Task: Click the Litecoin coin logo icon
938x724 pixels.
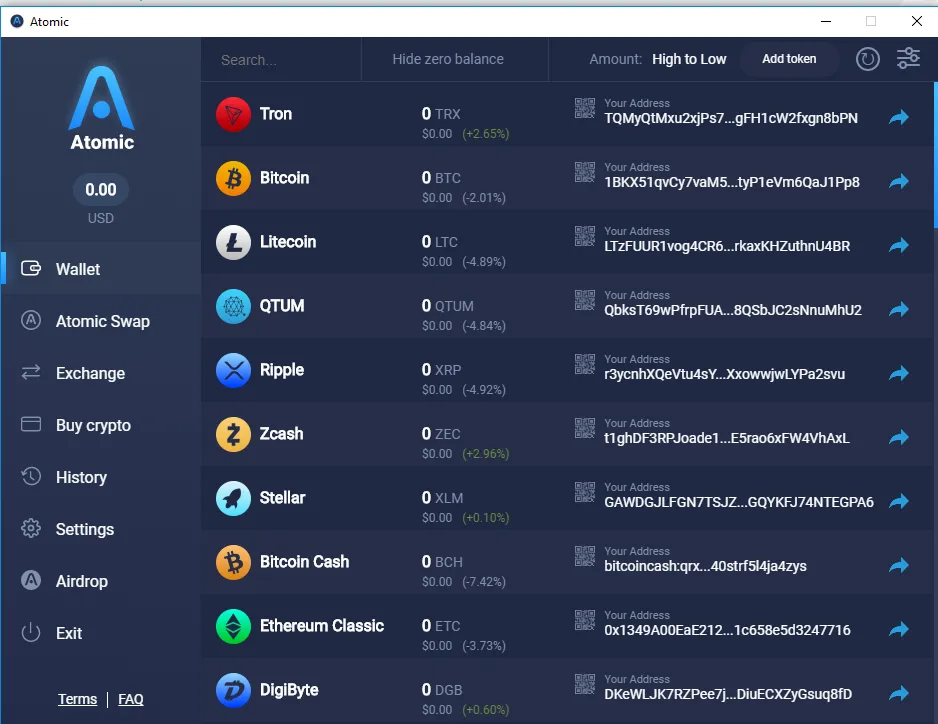Action: click(x=233, y=242)
